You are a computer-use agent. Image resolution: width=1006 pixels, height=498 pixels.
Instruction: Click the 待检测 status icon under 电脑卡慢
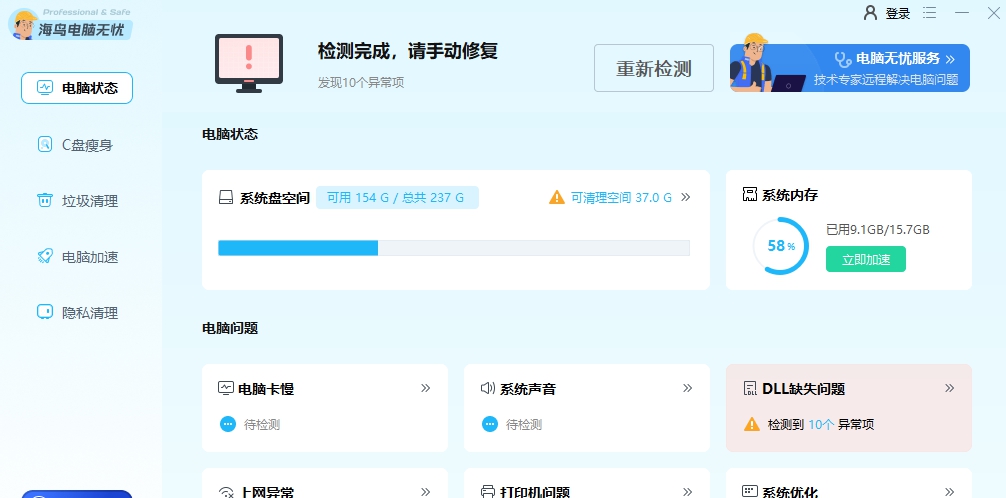coord(228,424)
